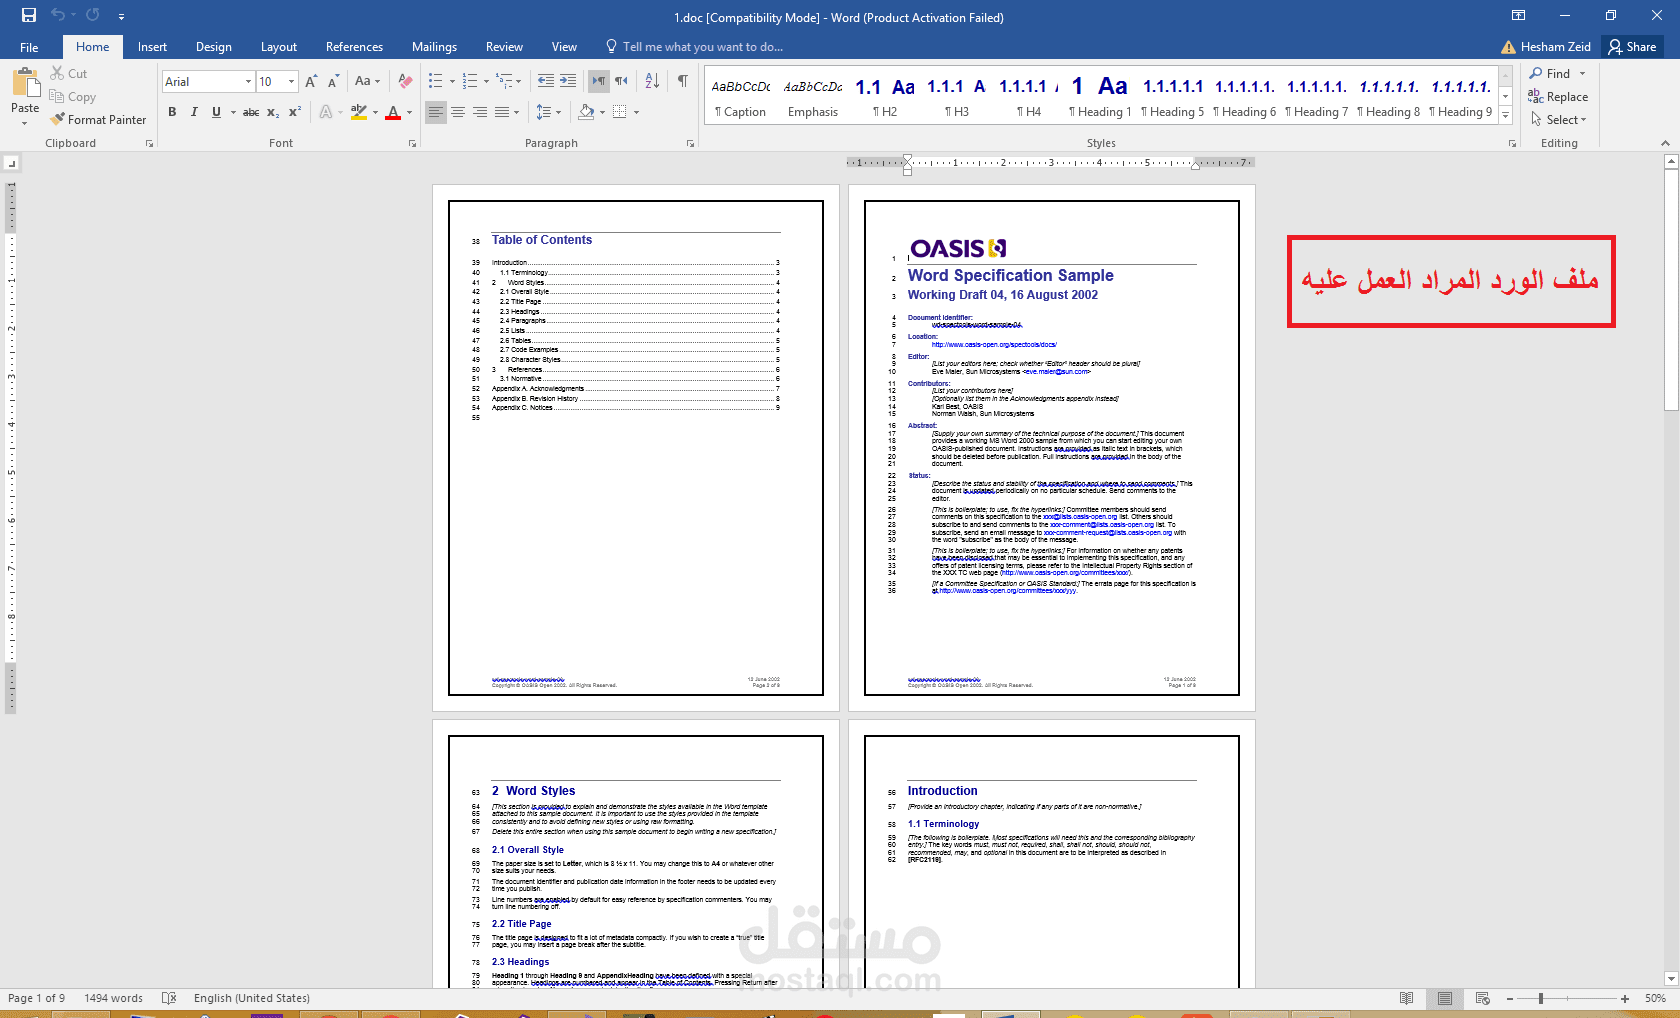Center the paragraph text
The height and width of the screenshot is (1018, 1680).
(x=458, y=112)
